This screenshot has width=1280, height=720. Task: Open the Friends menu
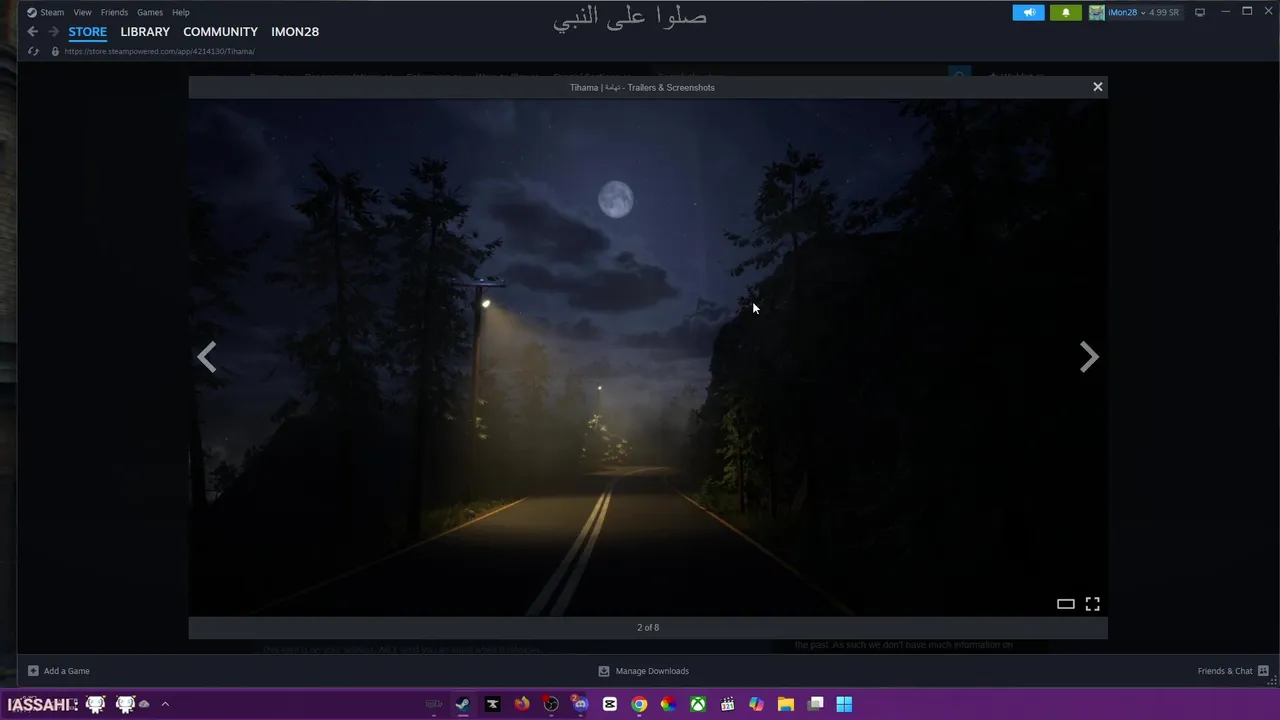pos(114,12)
